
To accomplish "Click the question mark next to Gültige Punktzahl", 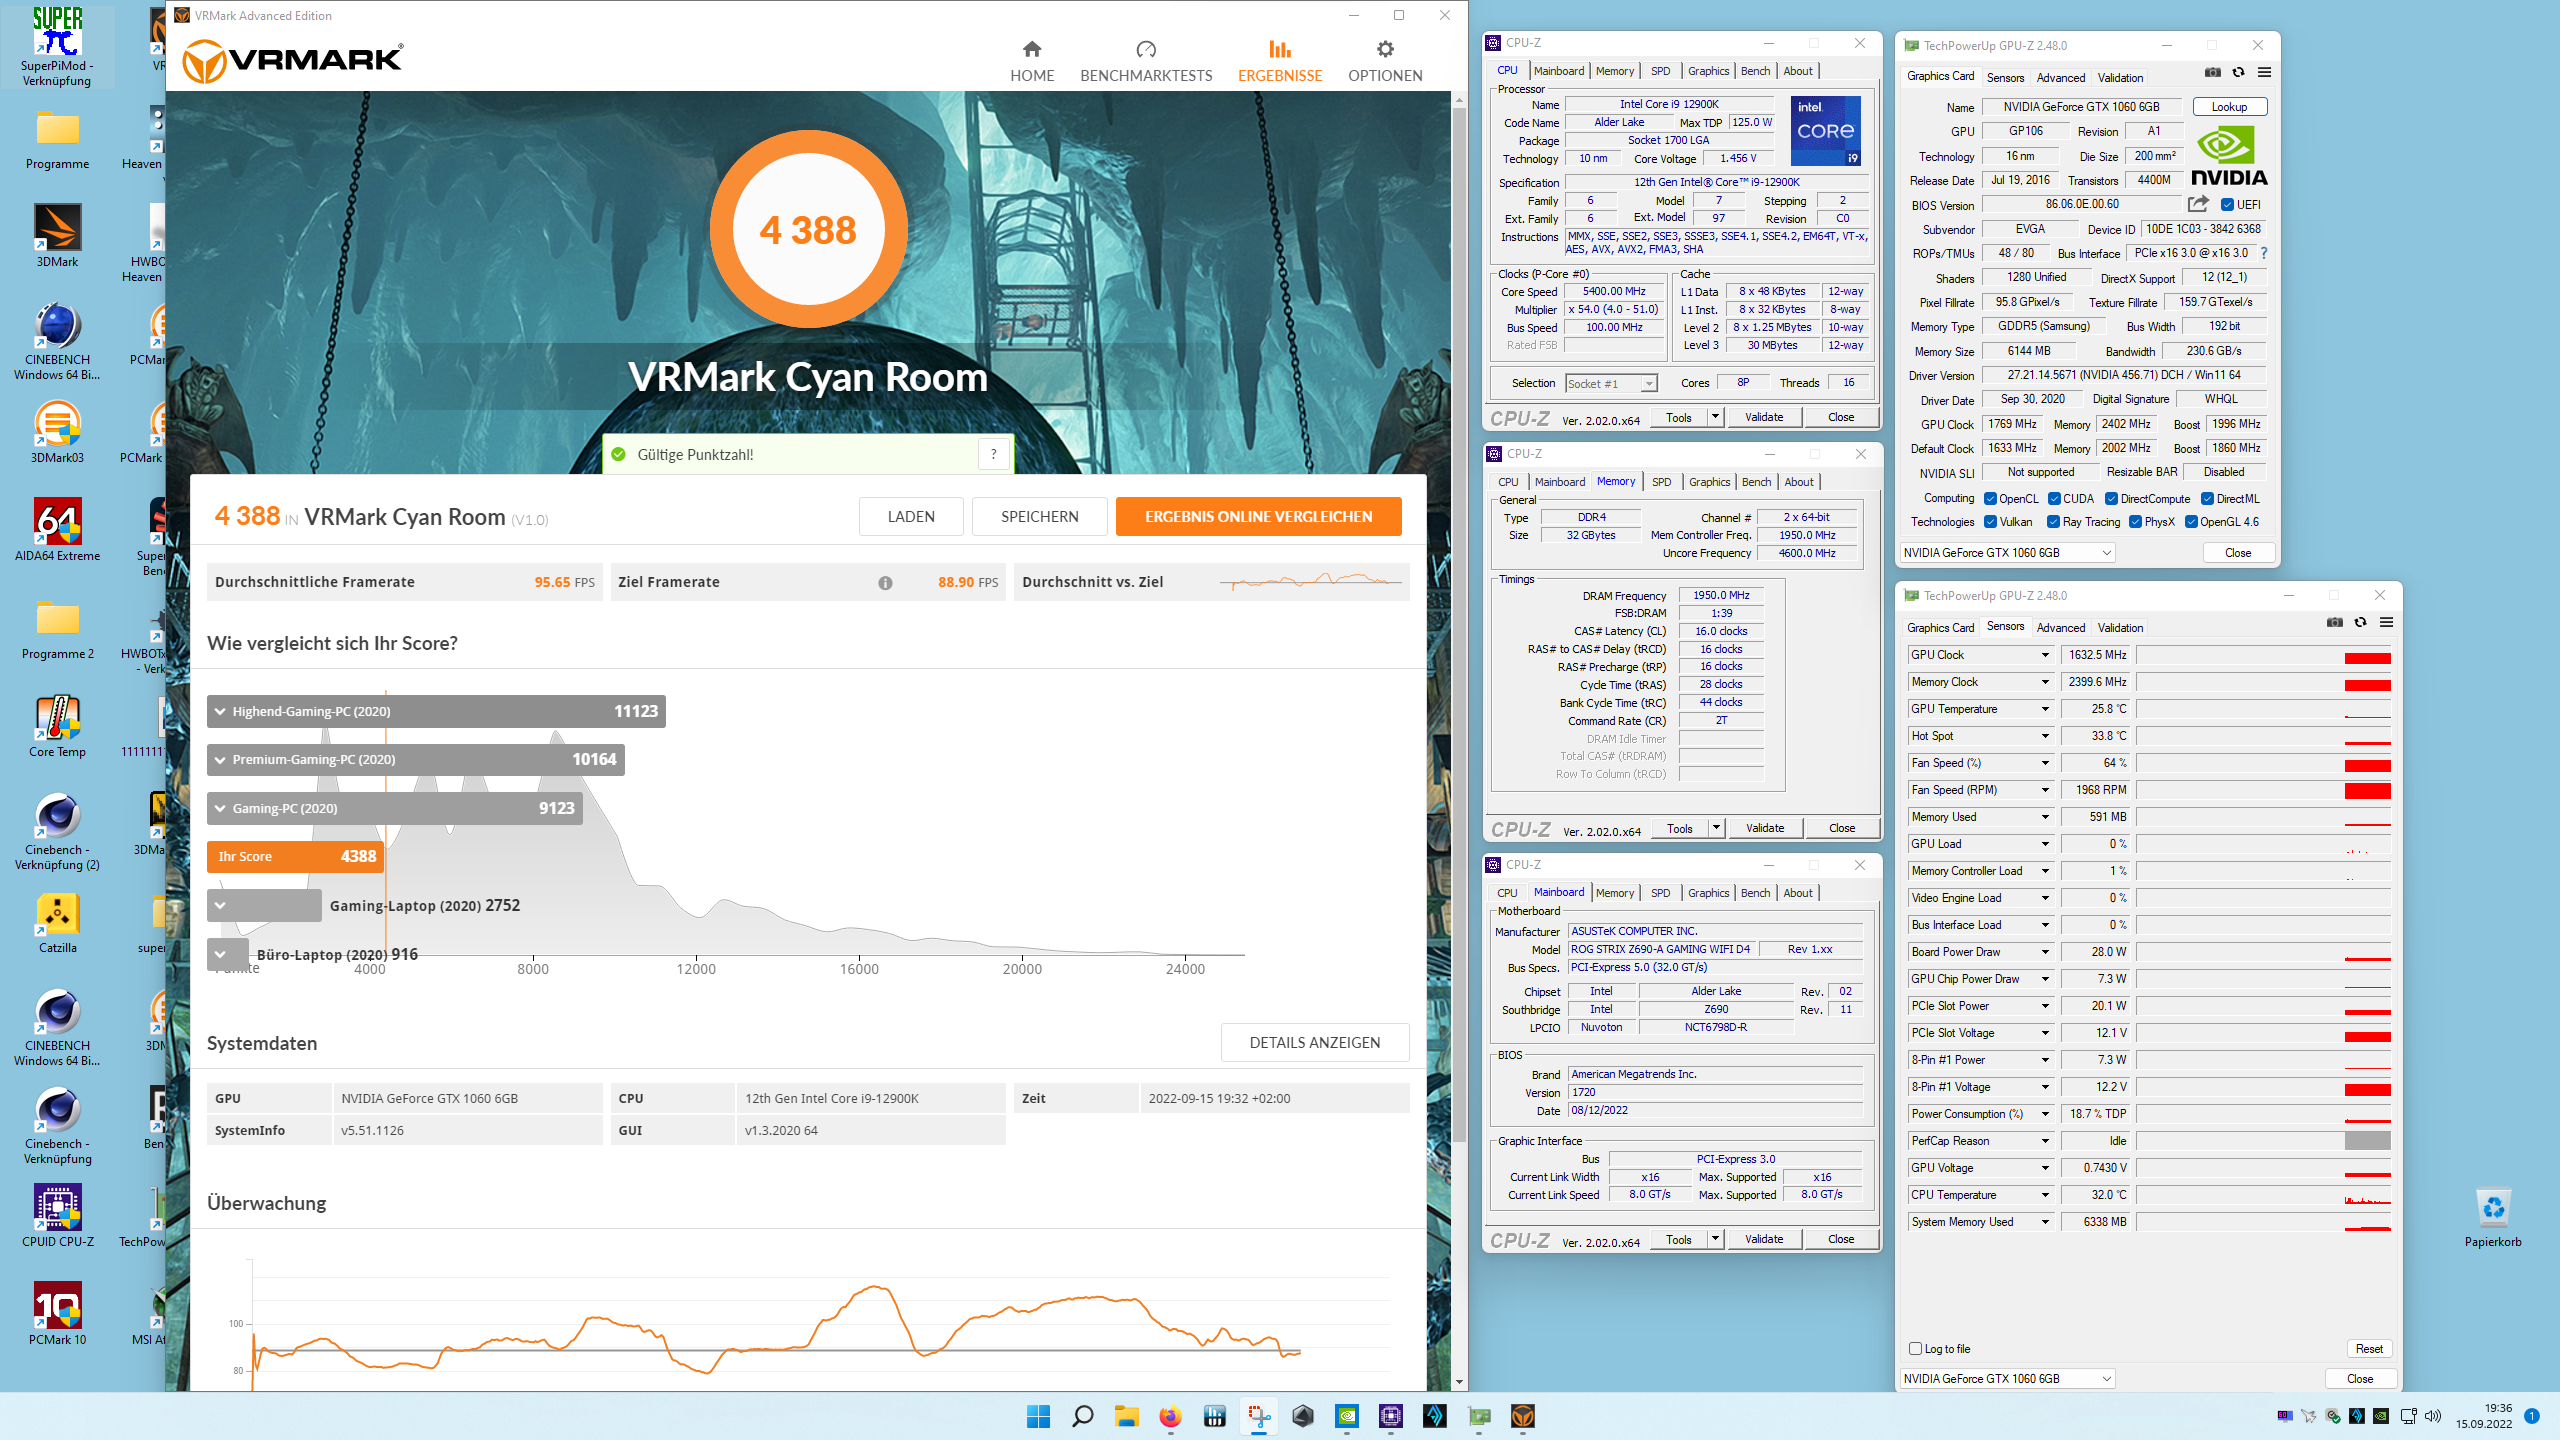I will (993, 454).
